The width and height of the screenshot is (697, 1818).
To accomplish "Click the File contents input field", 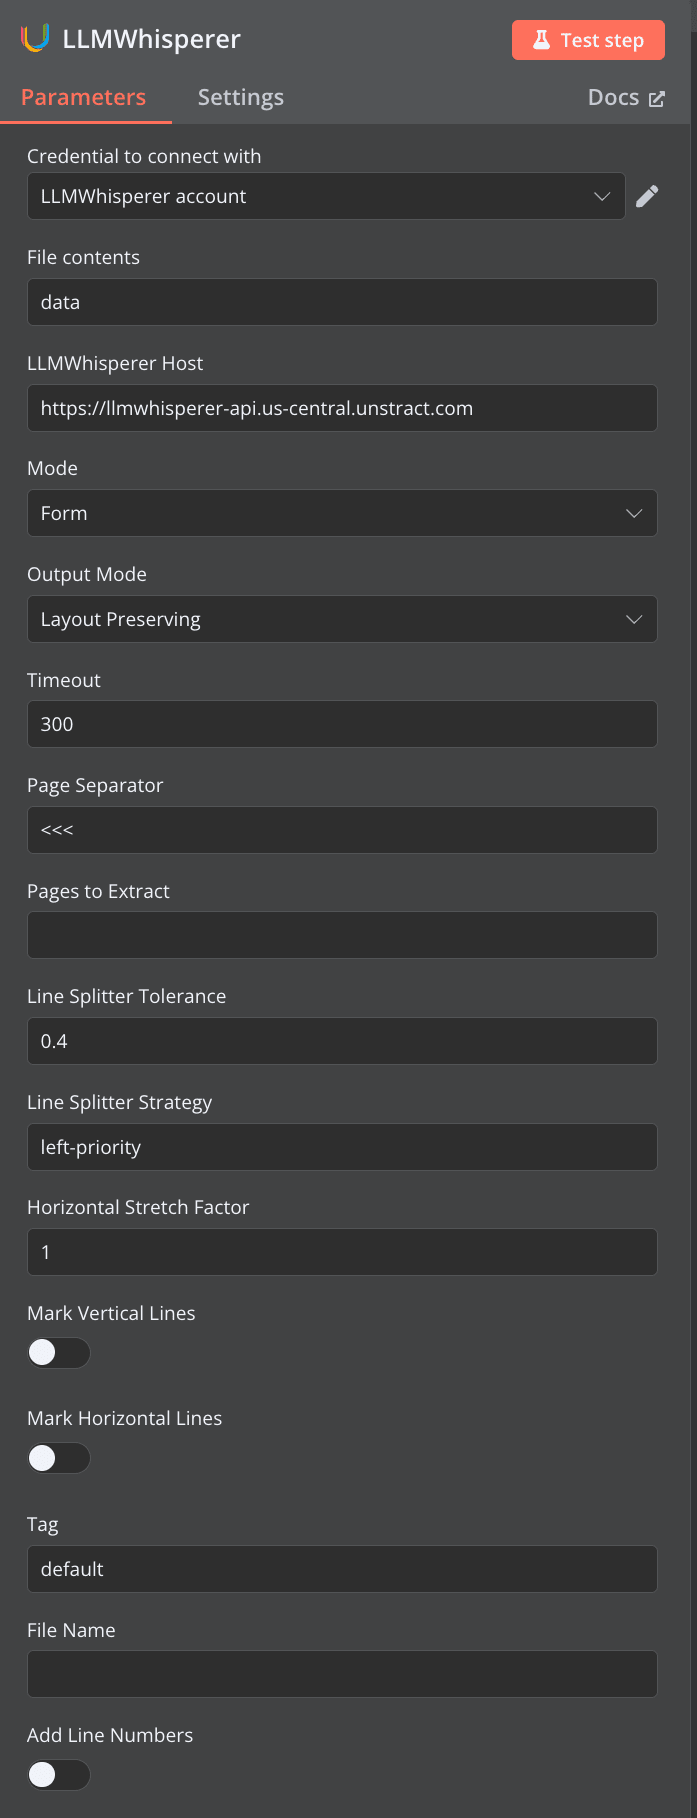I will (342, 301).
